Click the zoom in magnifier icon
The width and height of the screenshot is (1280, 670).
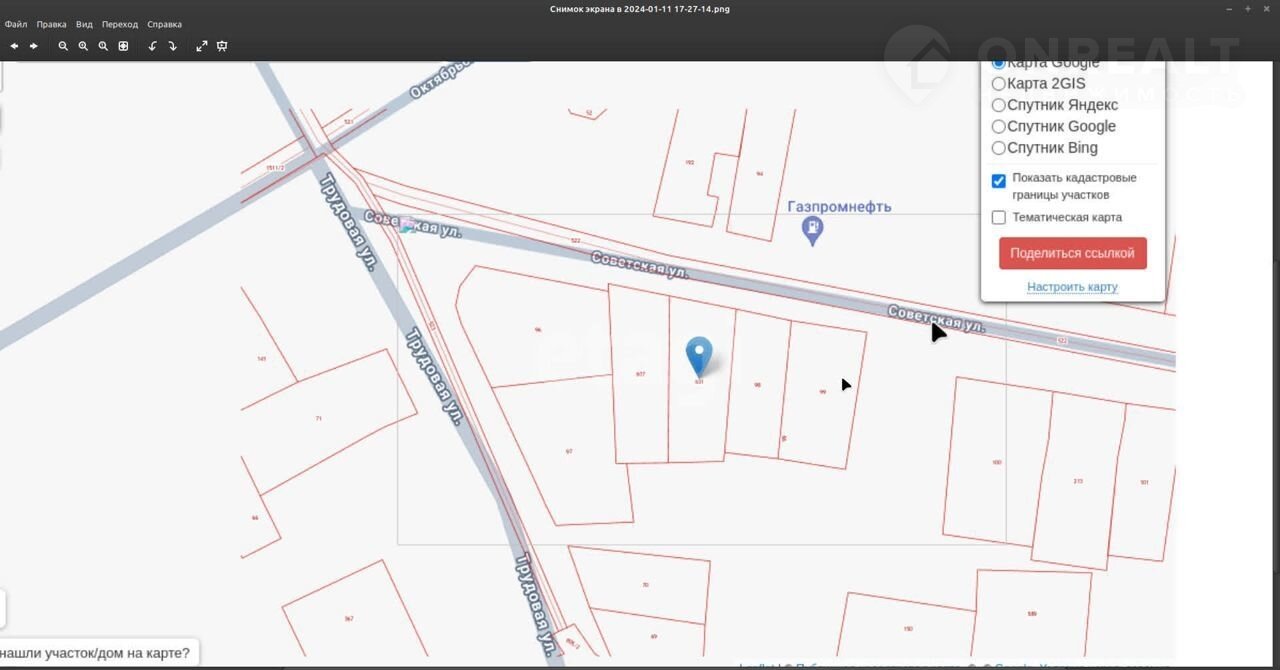click(83, 46)
